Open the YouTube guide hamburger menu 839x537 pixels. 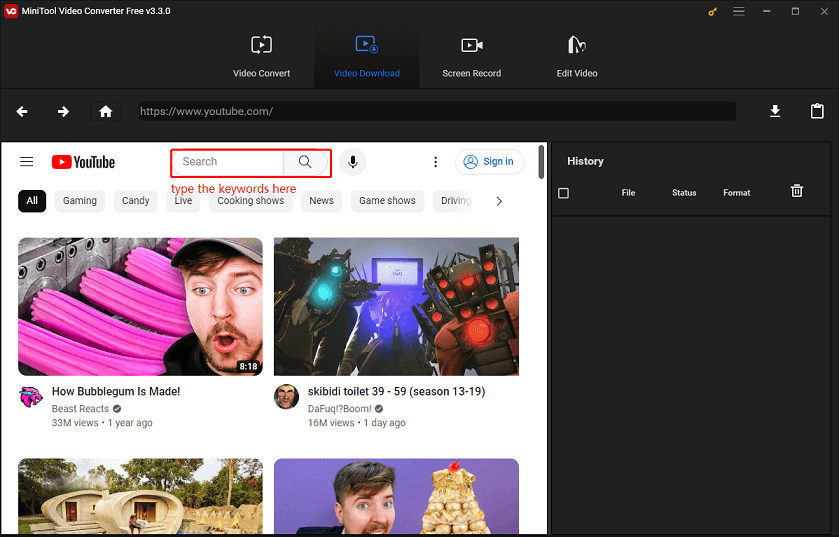pos(27,162)
